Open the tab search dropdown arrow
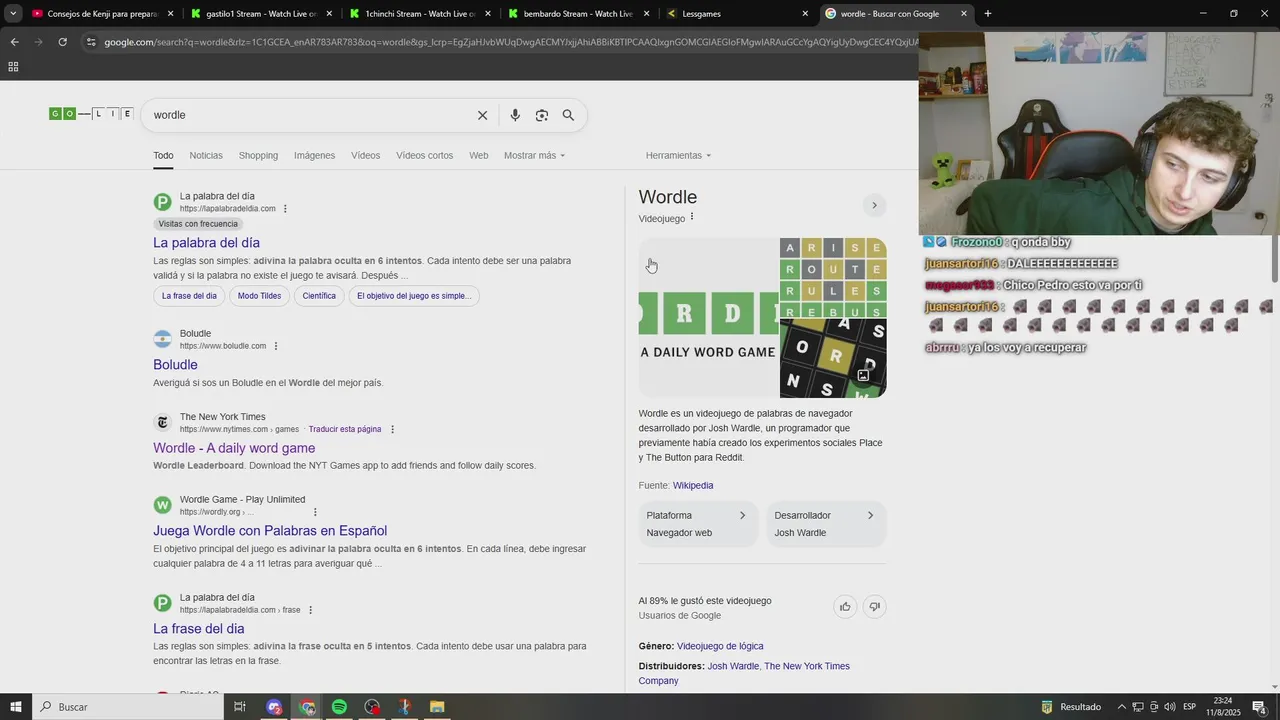The height and width of the screenshot is (720, 1280). click(12, 14)
